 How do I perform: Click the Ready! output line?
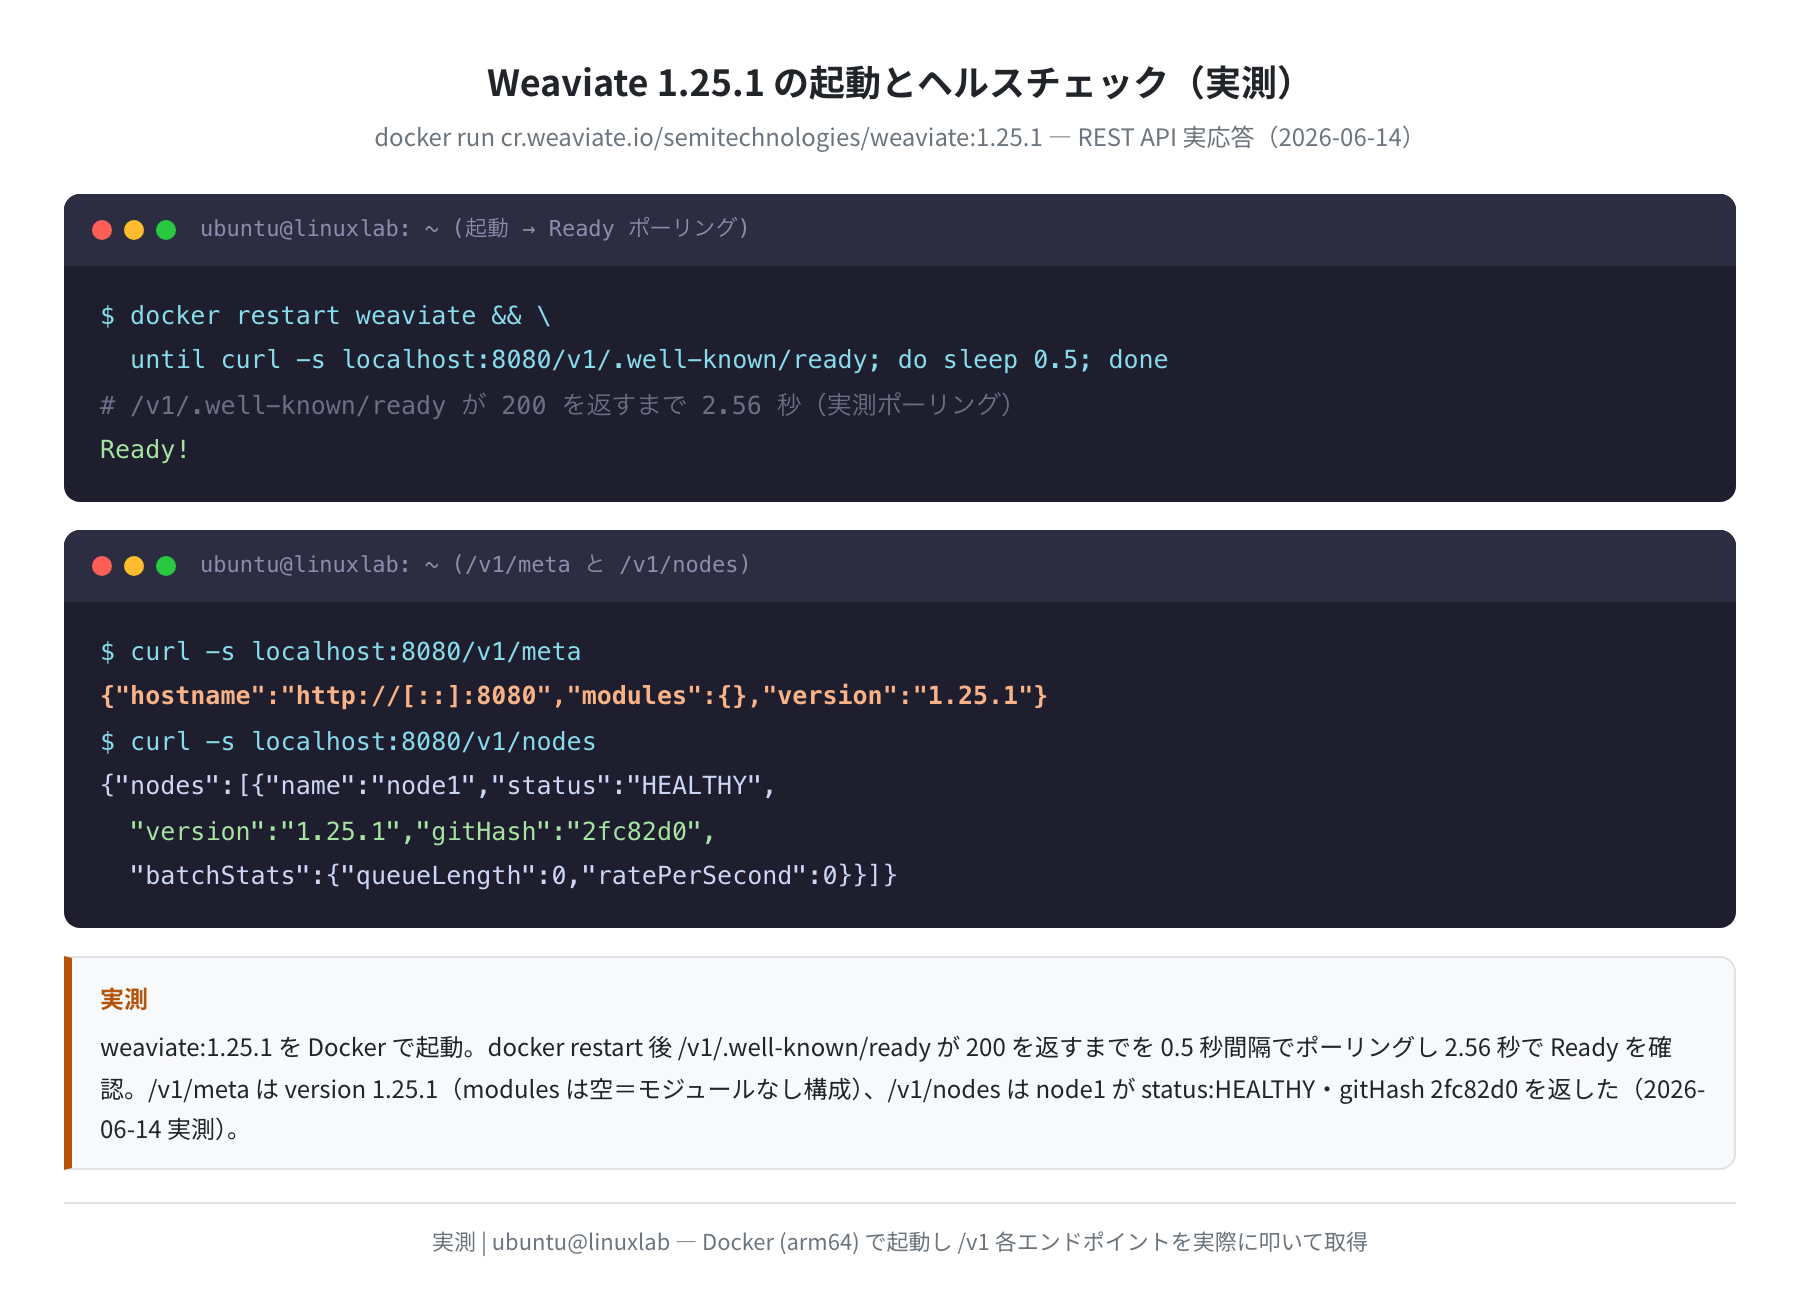tap(145, 450)
